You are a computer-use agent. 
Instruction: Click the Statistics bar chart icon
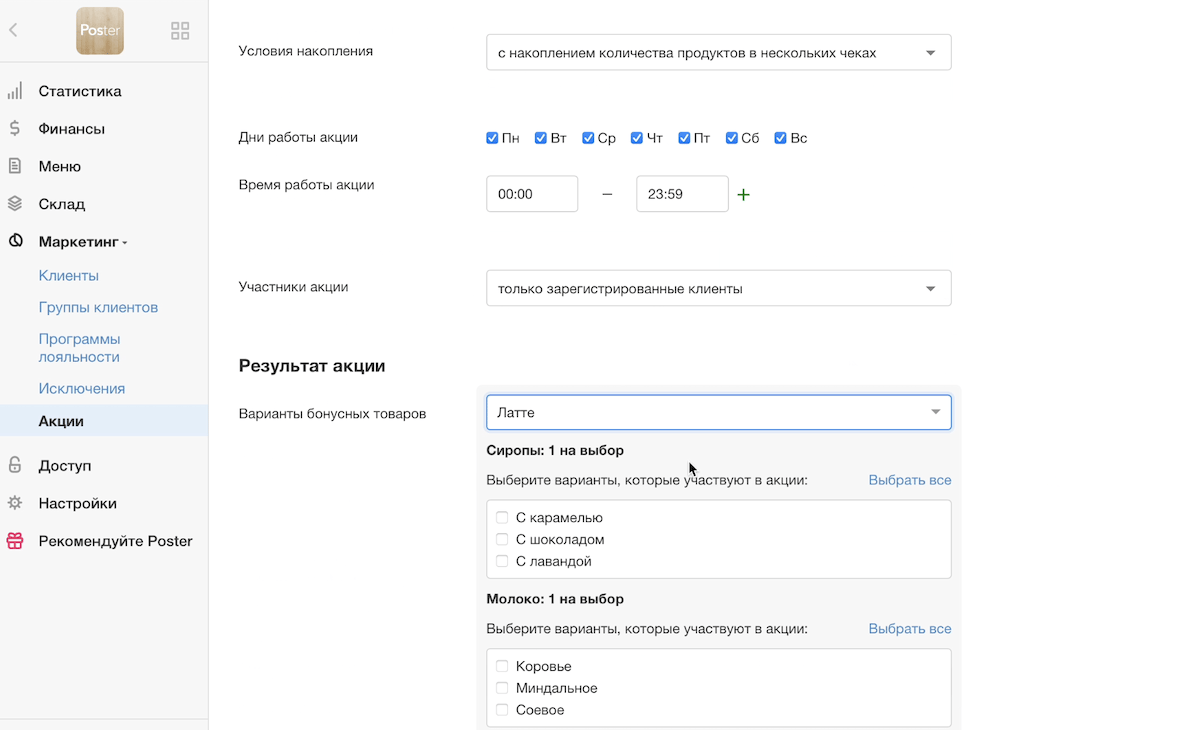tap(15, 91)
